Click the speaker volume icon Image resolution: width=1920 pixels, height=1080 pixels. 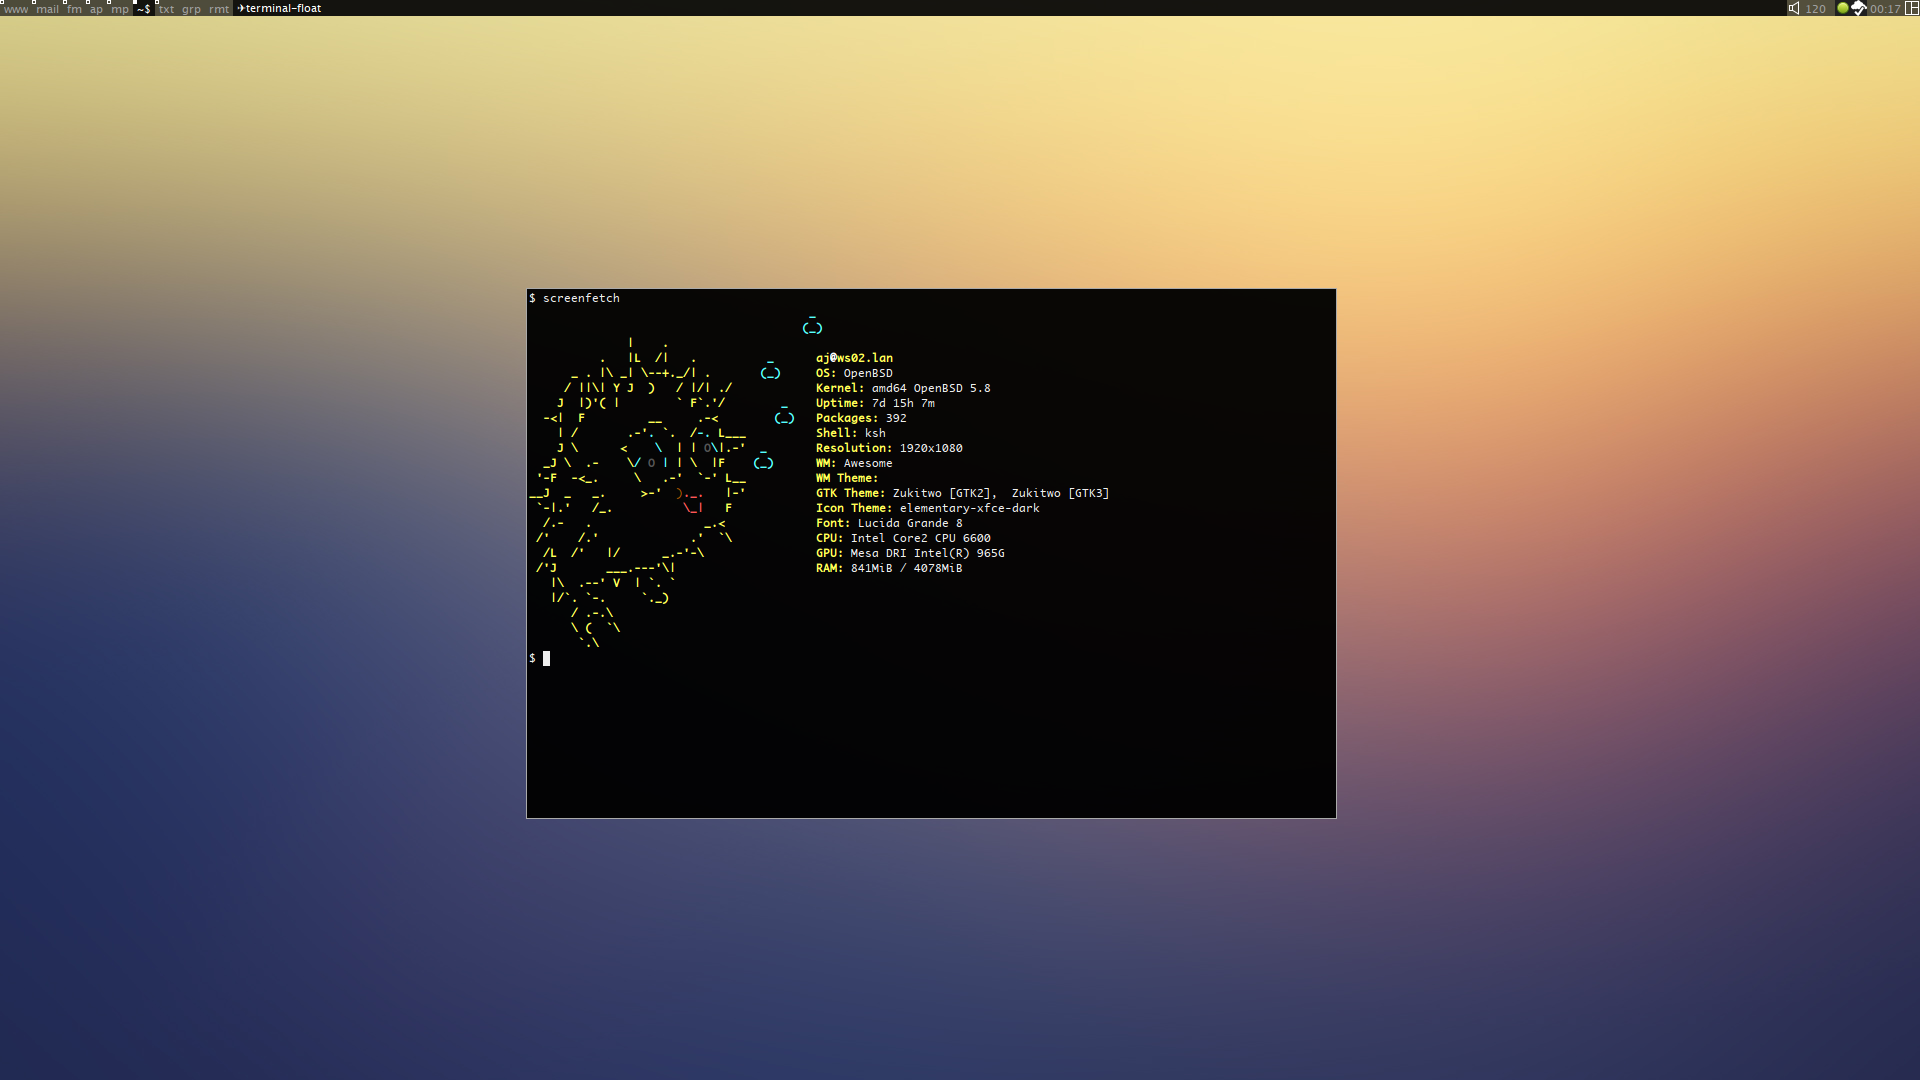pos(1794,8)
